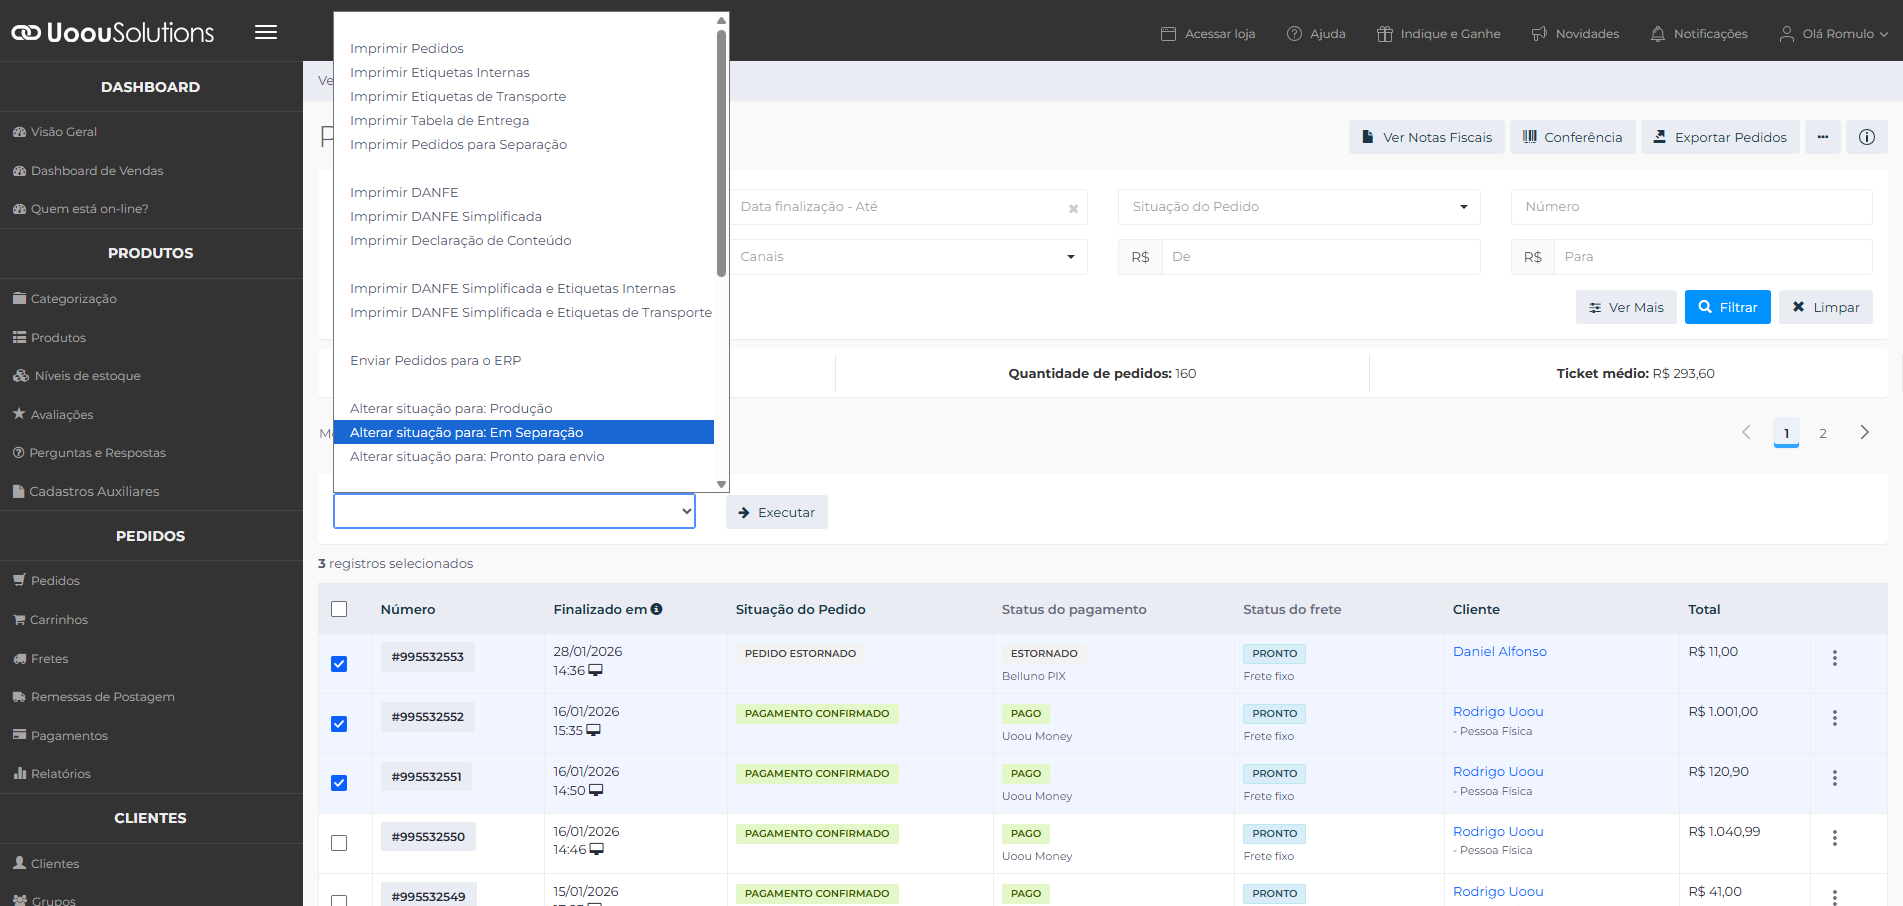
Task: Click the Conferência button
Action: [1573, 137]
